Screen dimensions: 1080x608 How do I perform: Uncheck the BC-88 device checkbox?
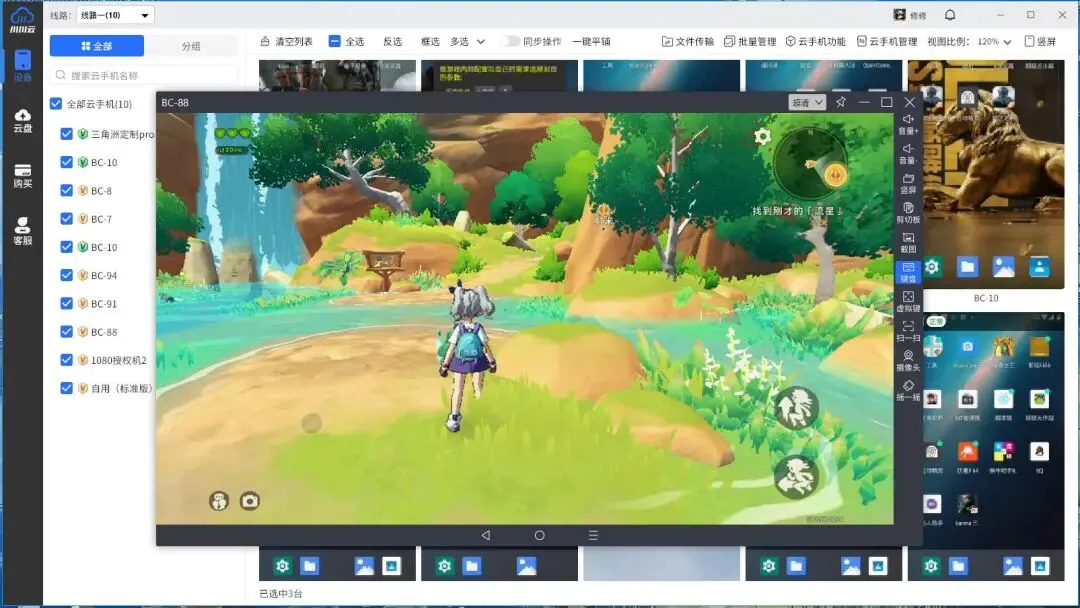pos(66,331)
